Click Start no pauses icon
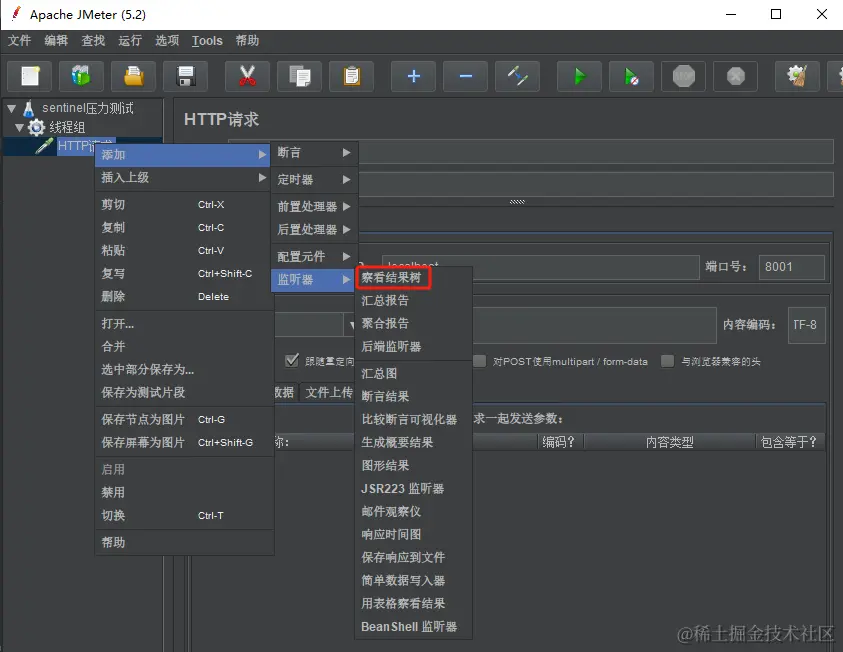 [x=632, y=76]
